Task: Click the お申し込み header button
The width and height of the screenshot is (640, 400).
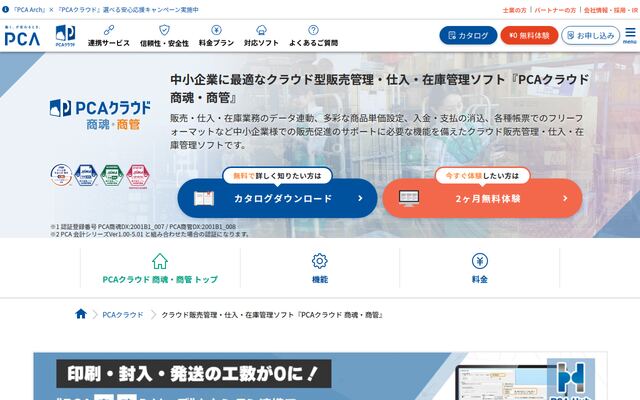Action: click(590, 36)
